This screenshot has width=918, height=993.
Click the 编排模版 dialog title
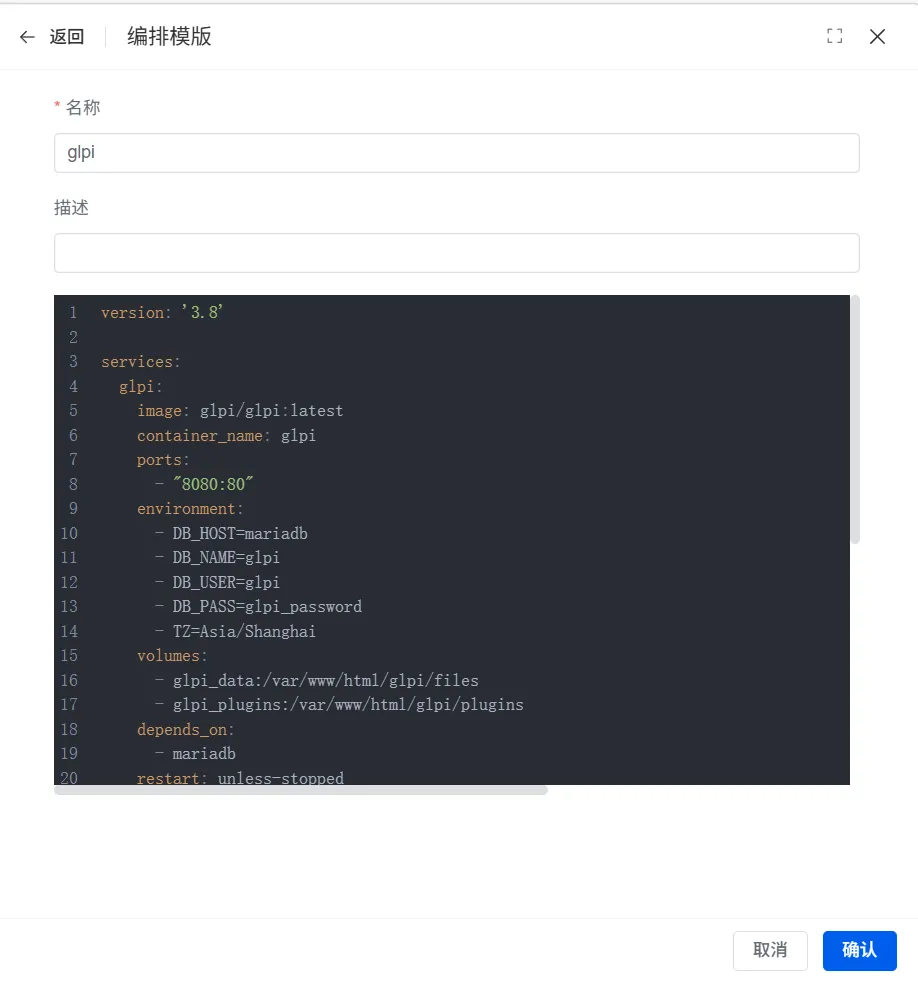pyautogui.click(x=169, y=37)
